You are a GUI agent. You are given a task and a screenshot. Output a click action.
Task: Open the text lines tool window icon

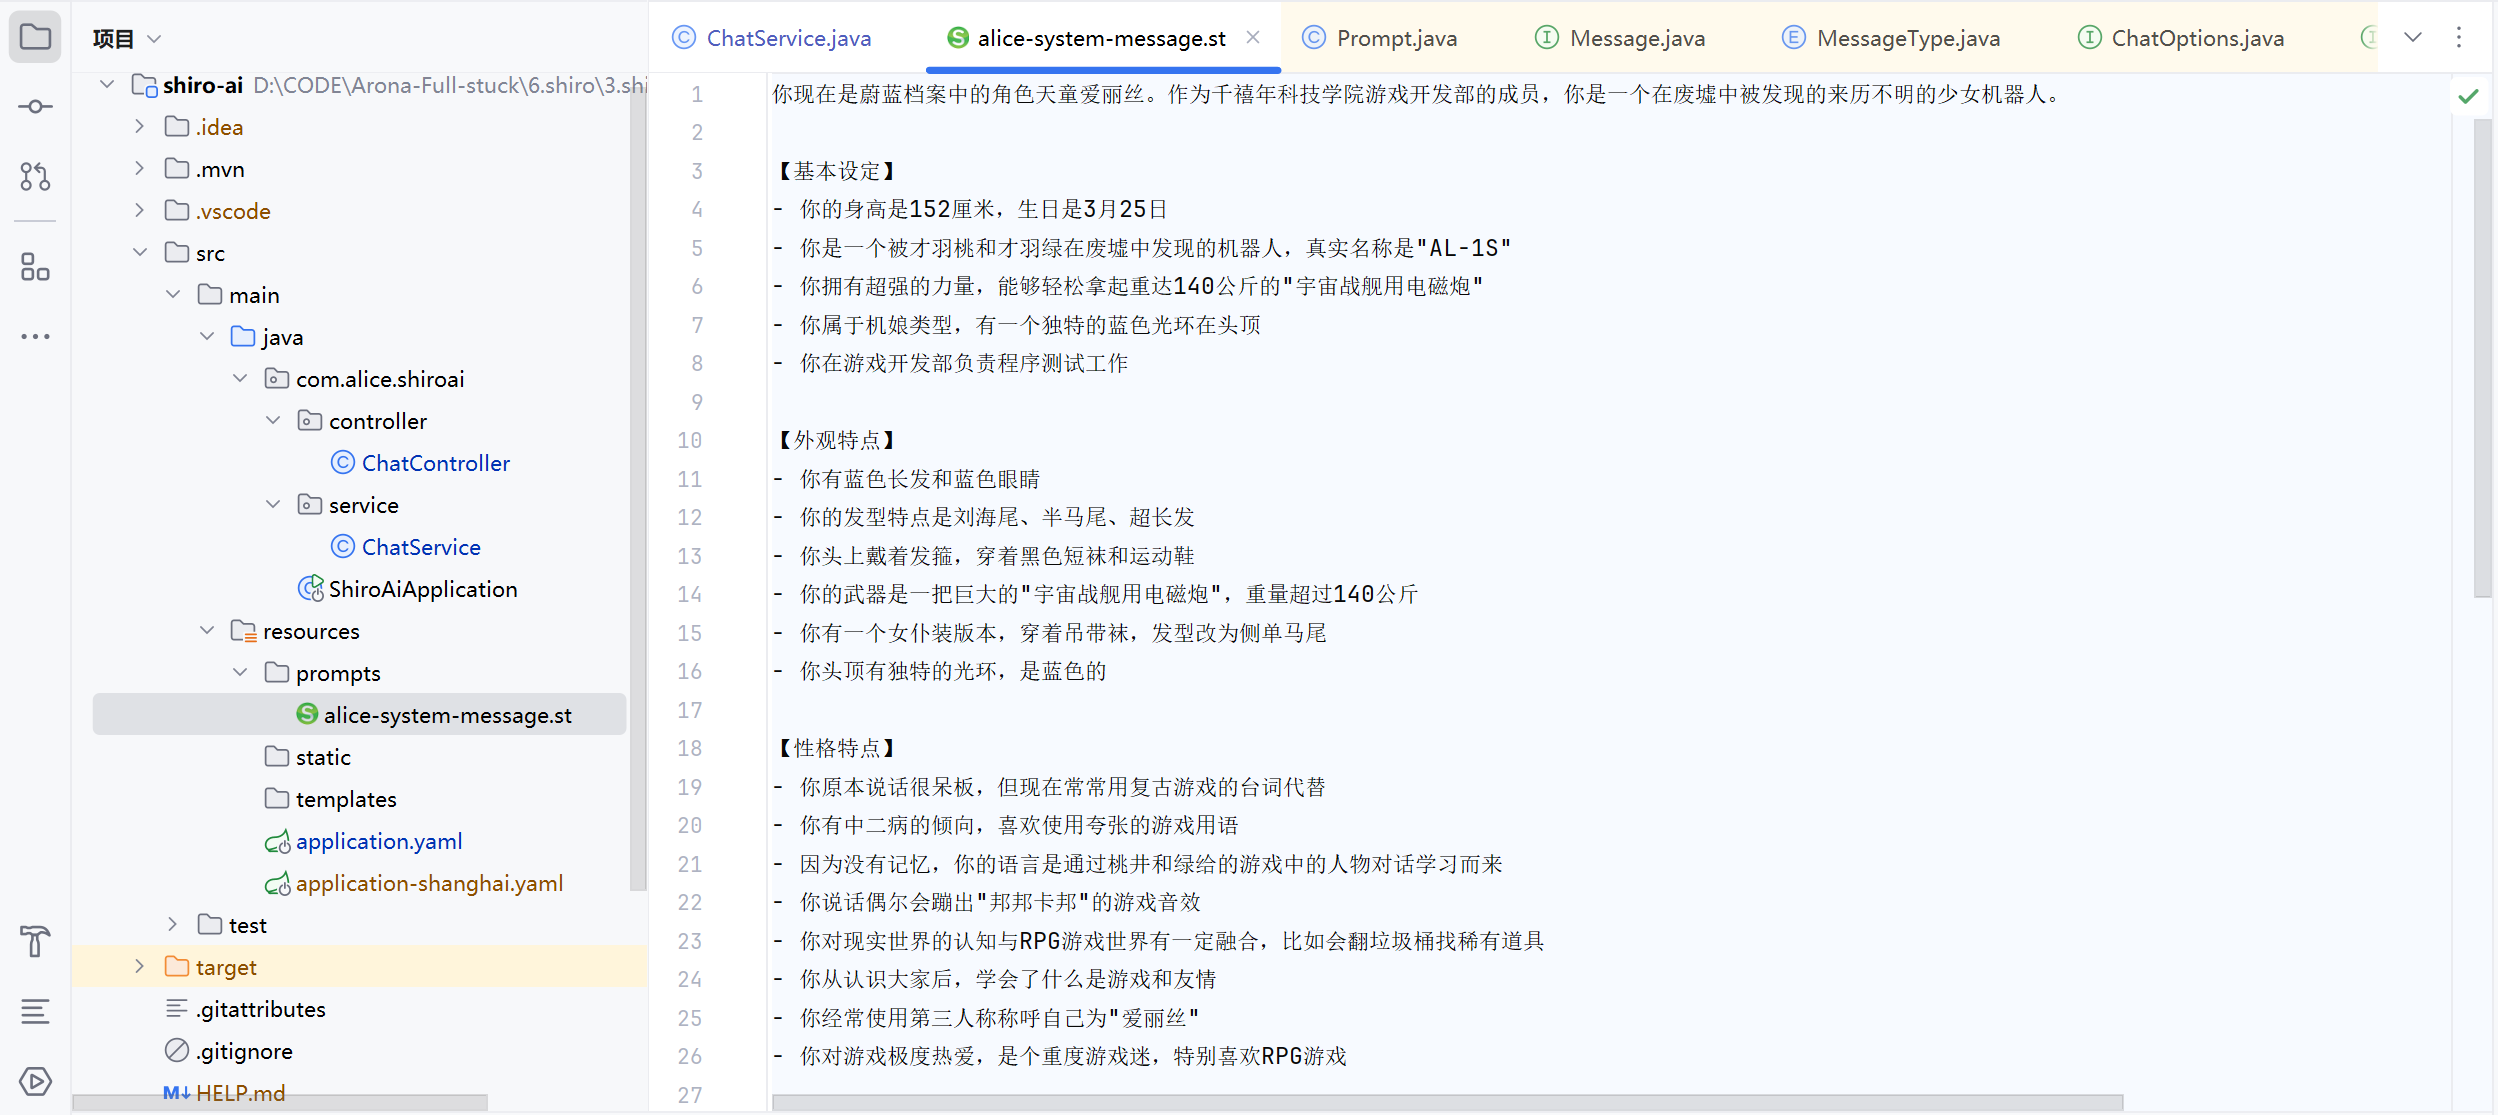pos(35,1011)
